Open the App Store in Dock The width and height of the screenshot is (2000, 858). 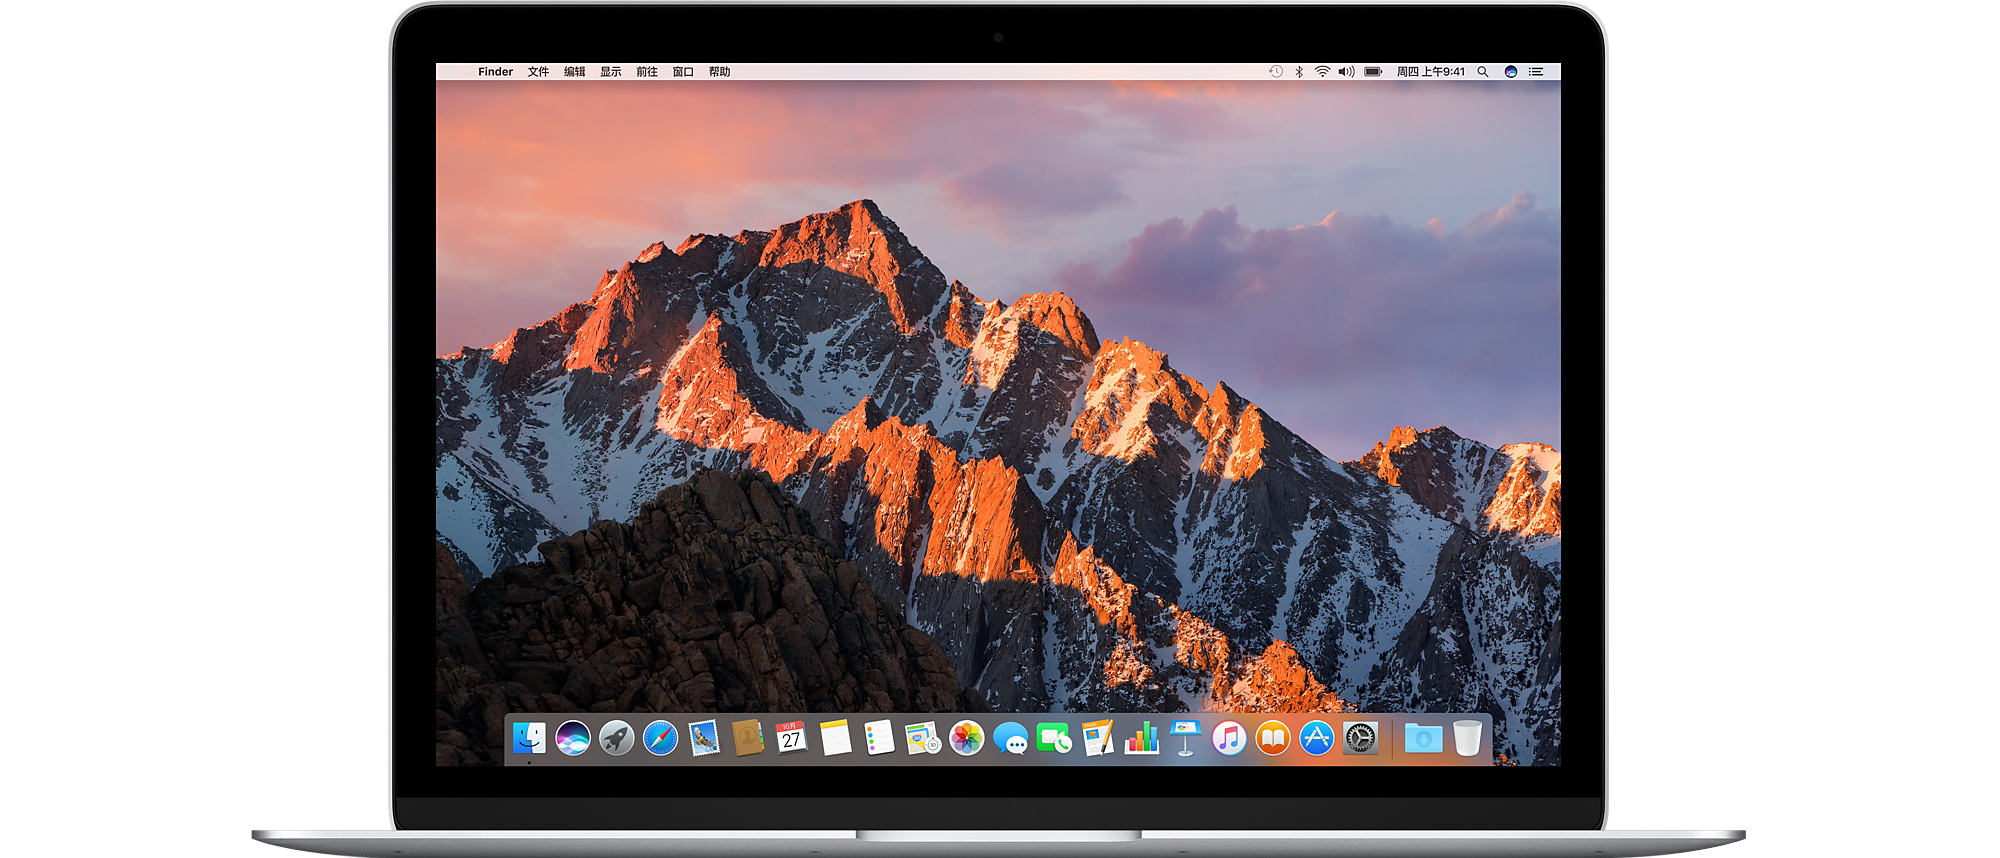coord(1317,738)
